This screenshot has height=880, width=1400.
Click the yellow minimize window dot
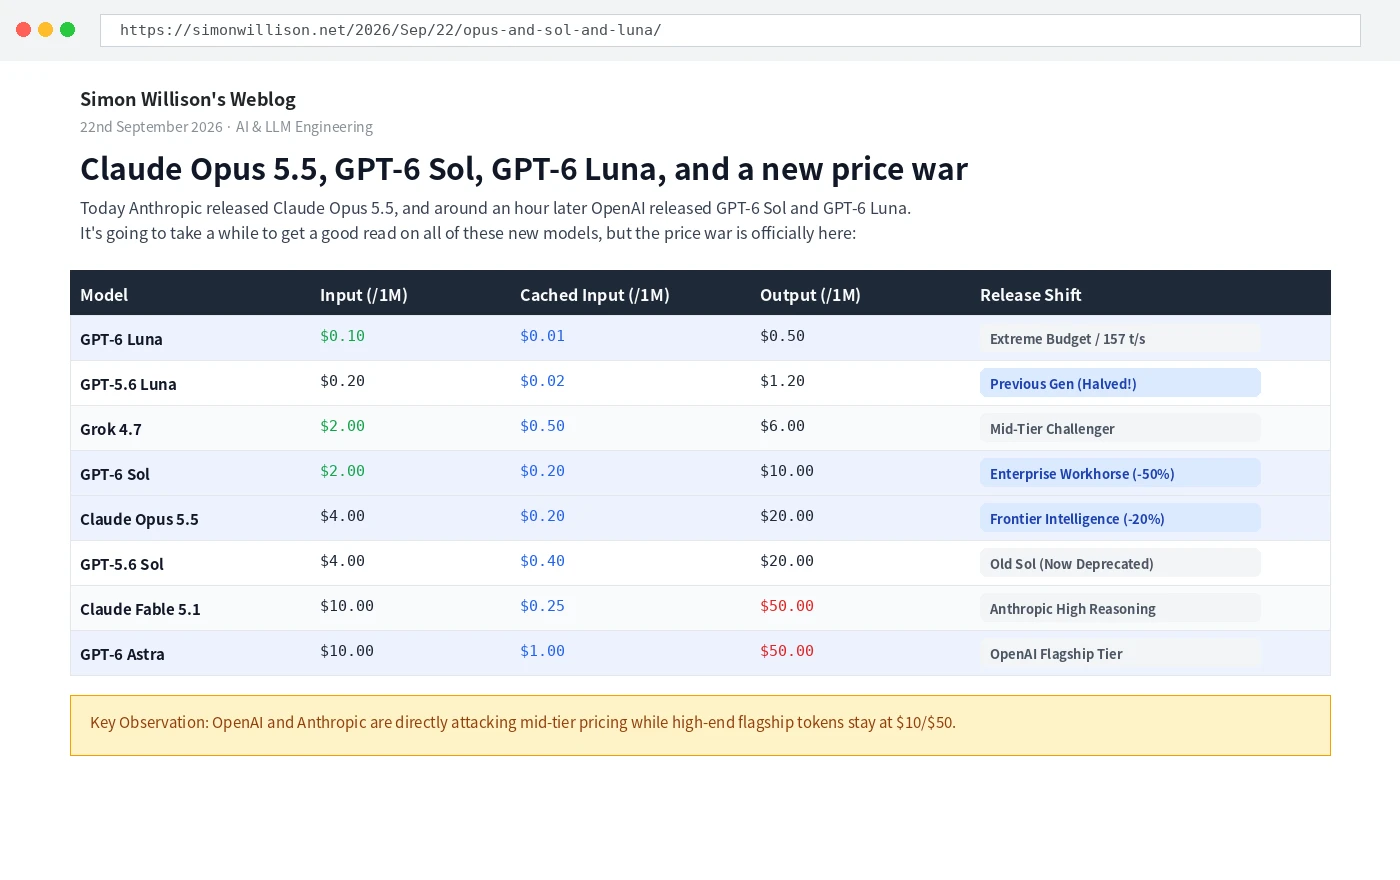click(x=46, y=30)
